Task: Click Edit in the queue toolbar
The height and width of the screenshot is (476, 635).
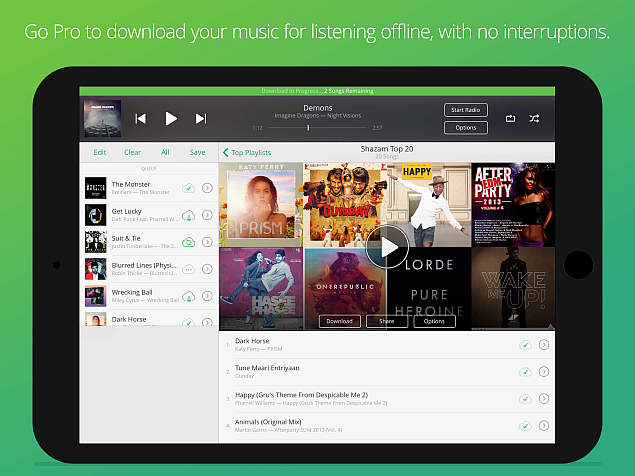Action: point(99,152)
